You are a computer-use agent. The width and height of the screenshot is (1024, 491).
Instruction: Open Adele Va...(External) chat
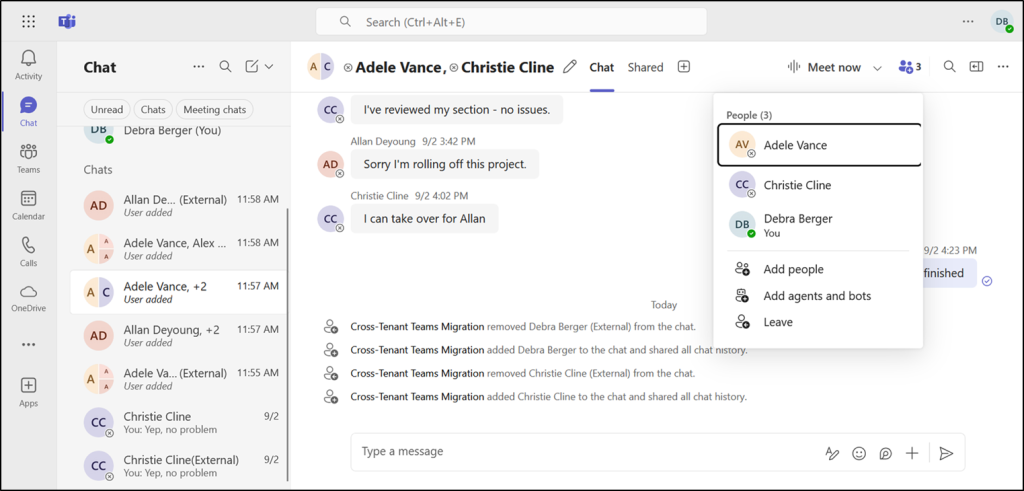[x=178, y=379]
